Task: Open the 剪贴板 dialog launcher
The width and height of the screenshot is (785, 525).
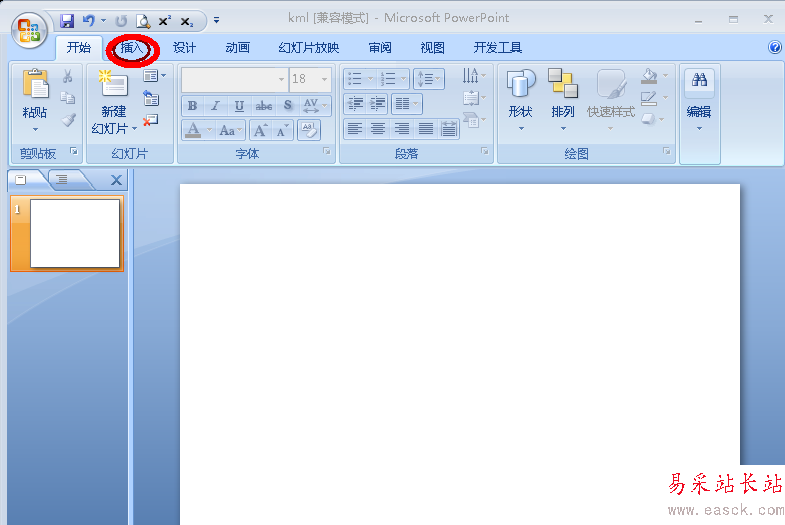Action: 74,151
